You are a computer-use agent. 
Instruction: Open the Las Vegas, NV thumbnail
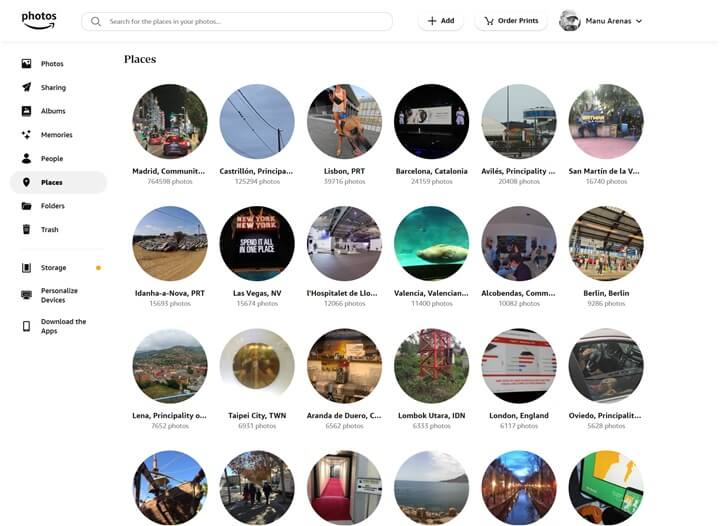coord(257,243)
